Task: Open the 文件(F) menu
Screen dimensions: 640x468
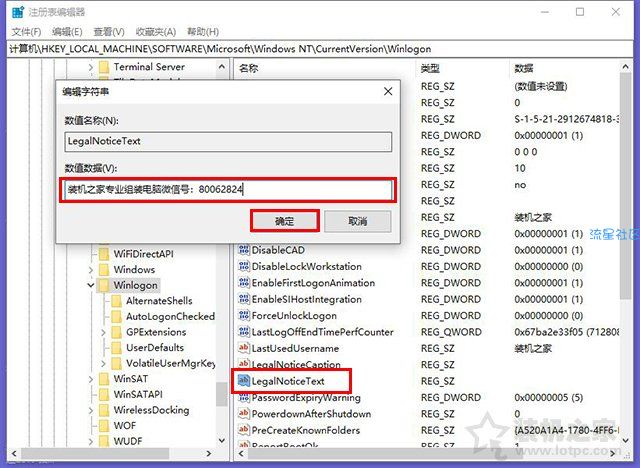Action: pyautogui.click(x=26, y=31)
